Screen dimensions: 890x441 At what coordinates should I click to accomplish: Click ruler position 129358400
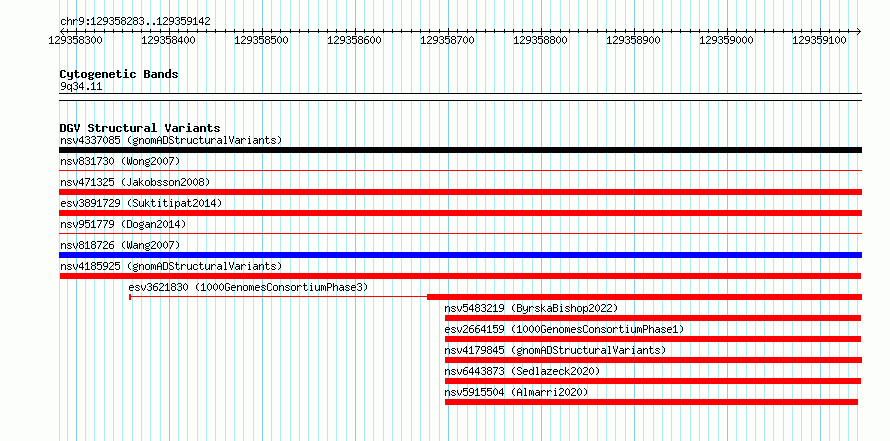point(169,40)
